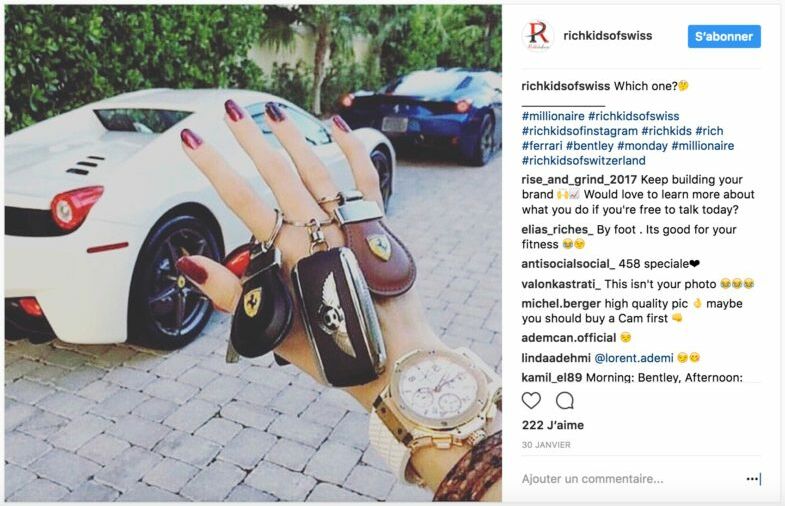Open the three-dots more options menu

pos(751,479)
